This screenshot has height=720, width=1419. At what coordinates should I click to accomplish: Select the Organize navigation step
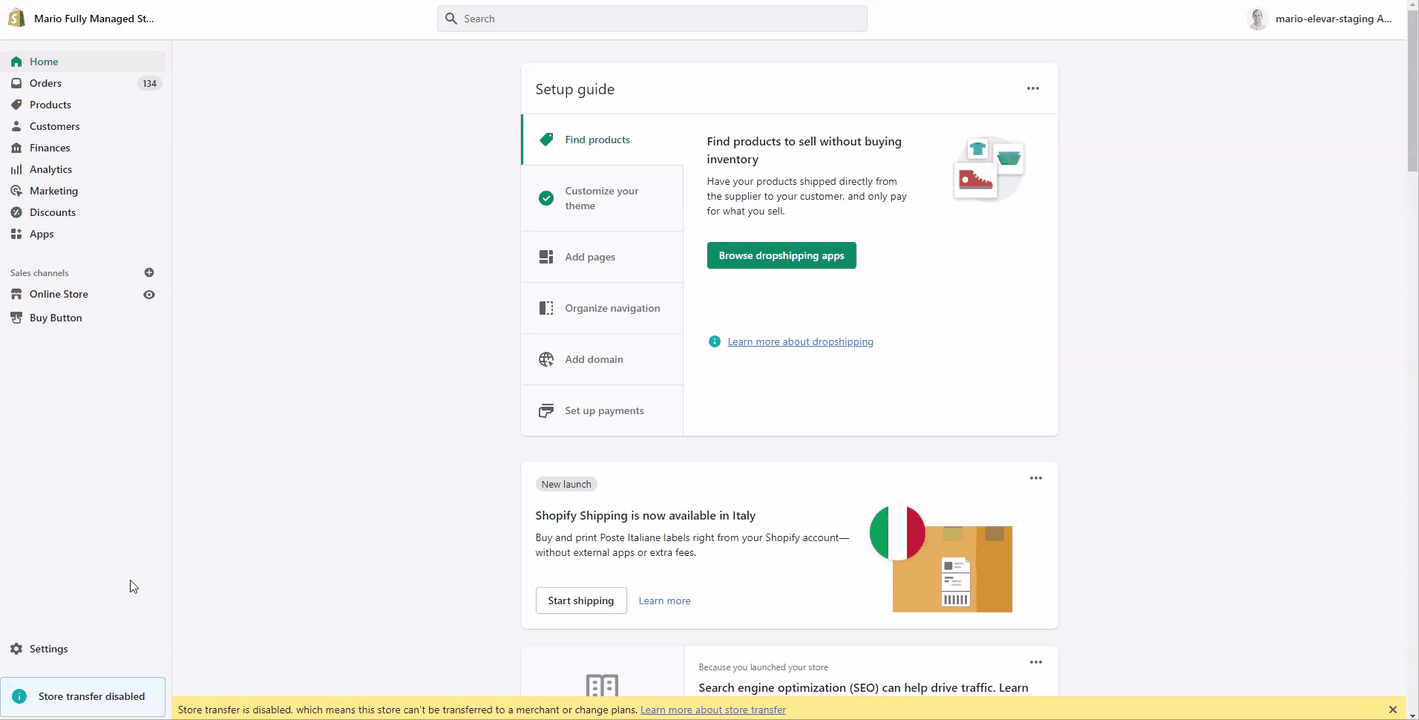[602, 308]
